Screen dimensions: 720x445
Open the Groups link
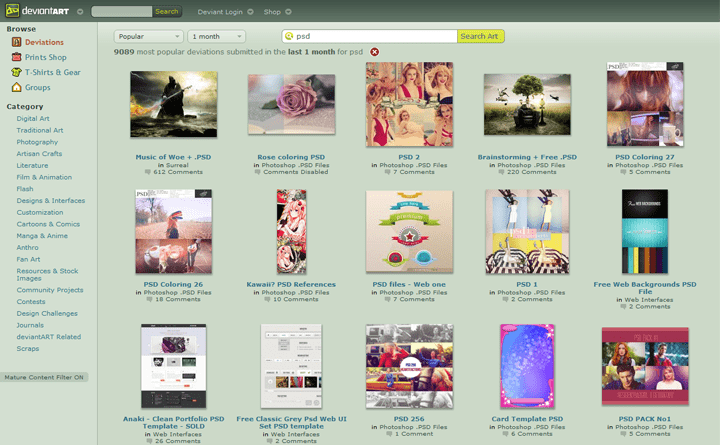pos(38,88)
